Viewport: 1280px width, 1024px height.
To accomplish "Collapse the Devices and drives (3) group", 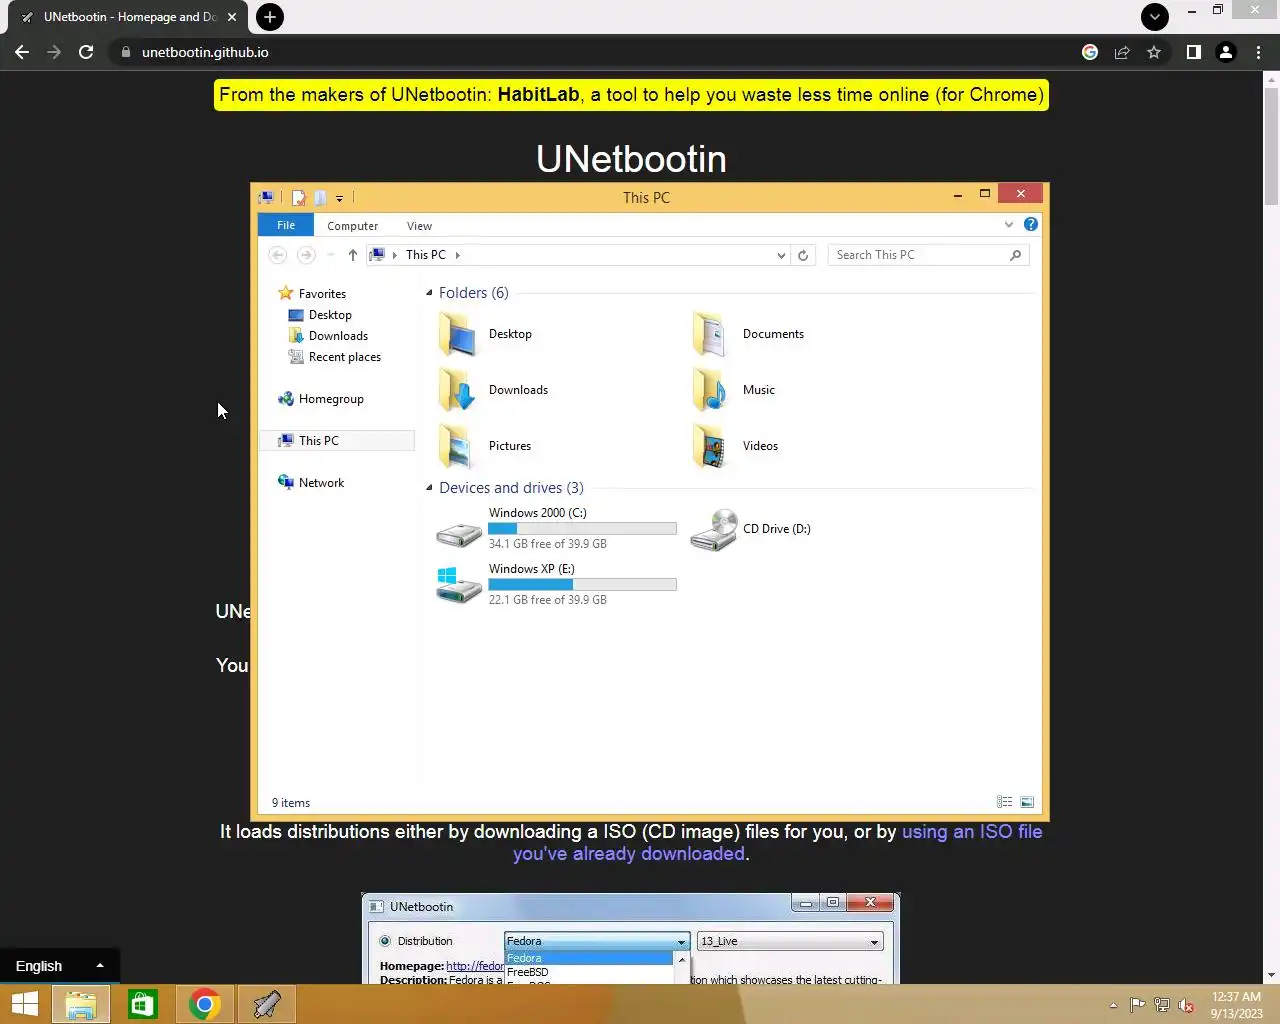I will (x=429, y=488).
